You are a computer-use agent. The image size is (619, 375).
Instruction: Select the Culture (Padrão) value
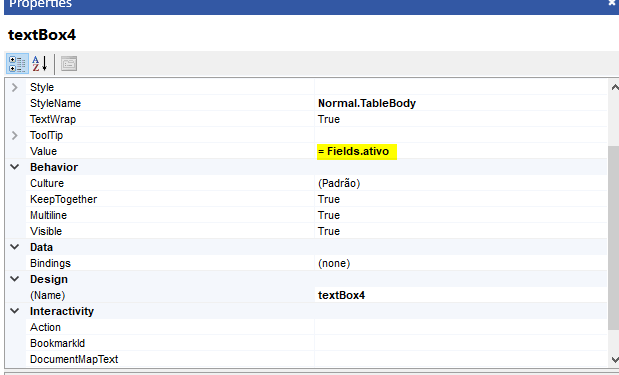460,183
